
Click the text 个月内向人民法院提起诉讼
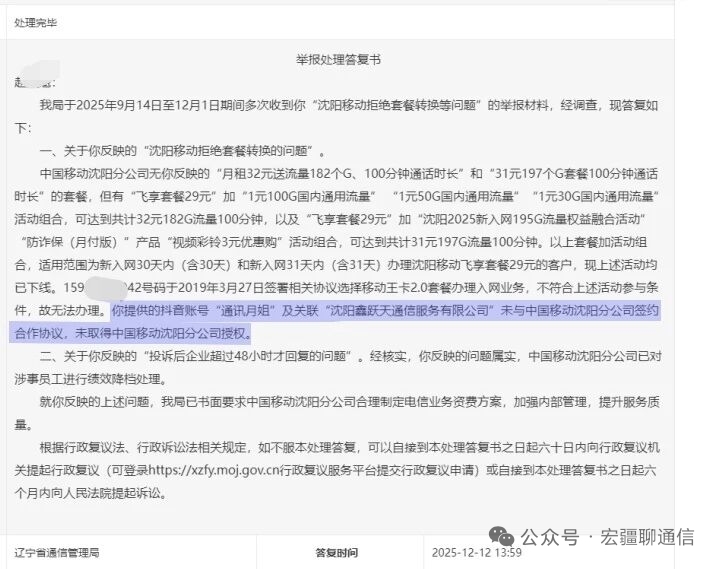click(x=91, y=493)
